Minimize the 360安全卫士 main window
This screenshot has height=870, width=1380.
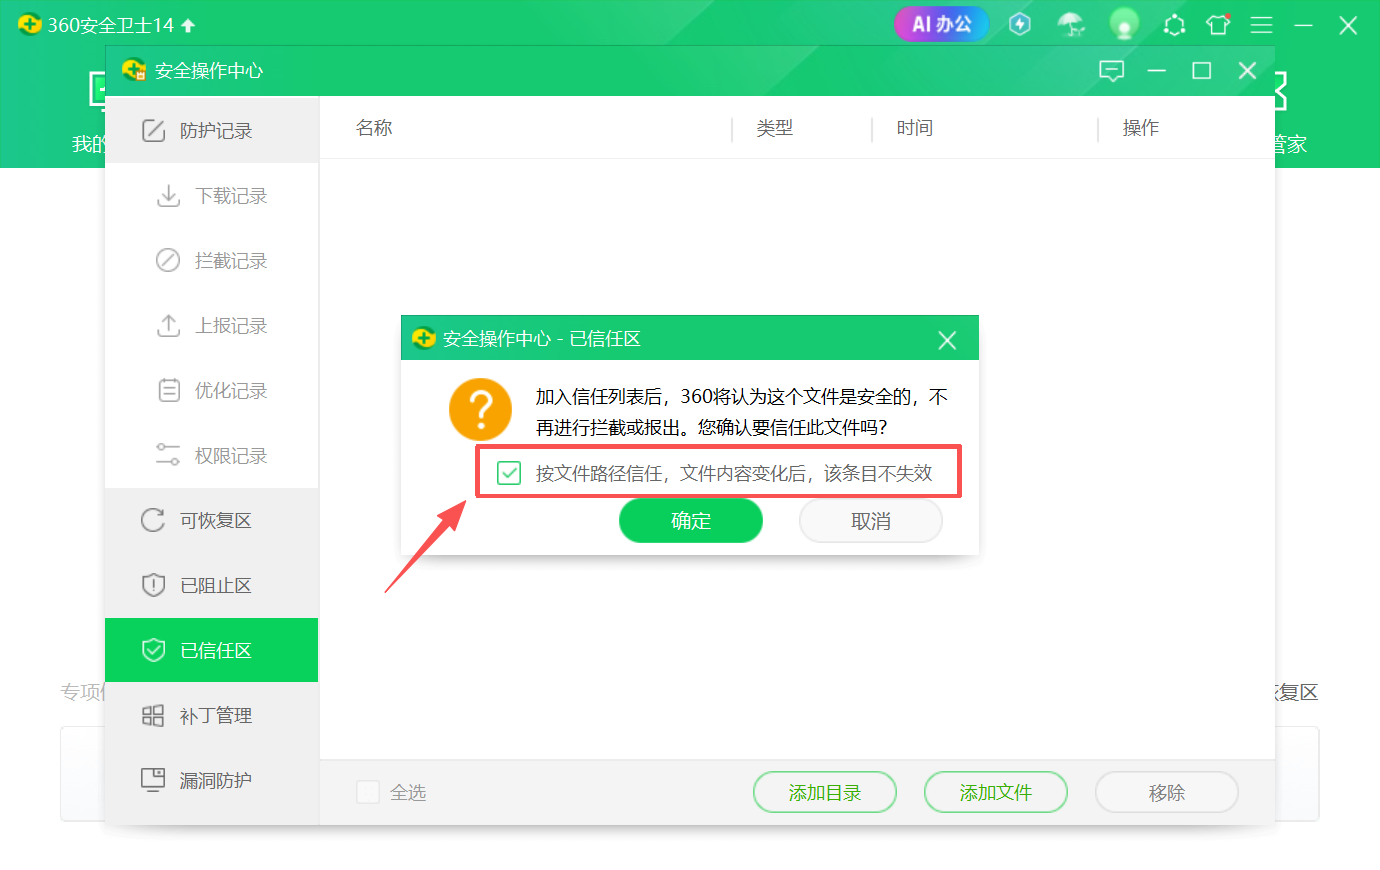(1303, 25)
